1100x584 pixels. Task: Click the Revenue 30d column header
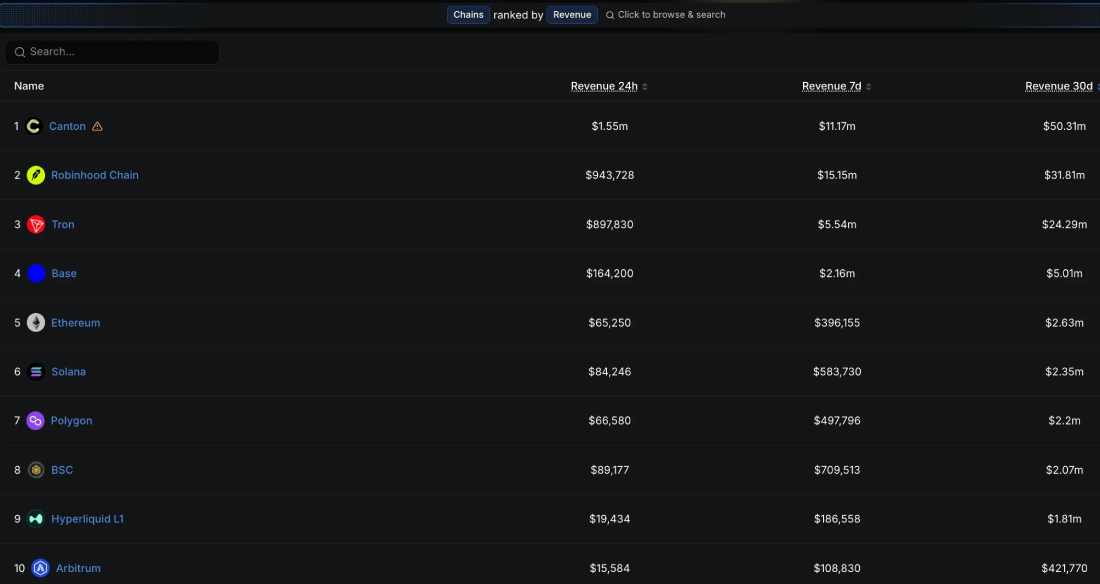[1059, 86]
